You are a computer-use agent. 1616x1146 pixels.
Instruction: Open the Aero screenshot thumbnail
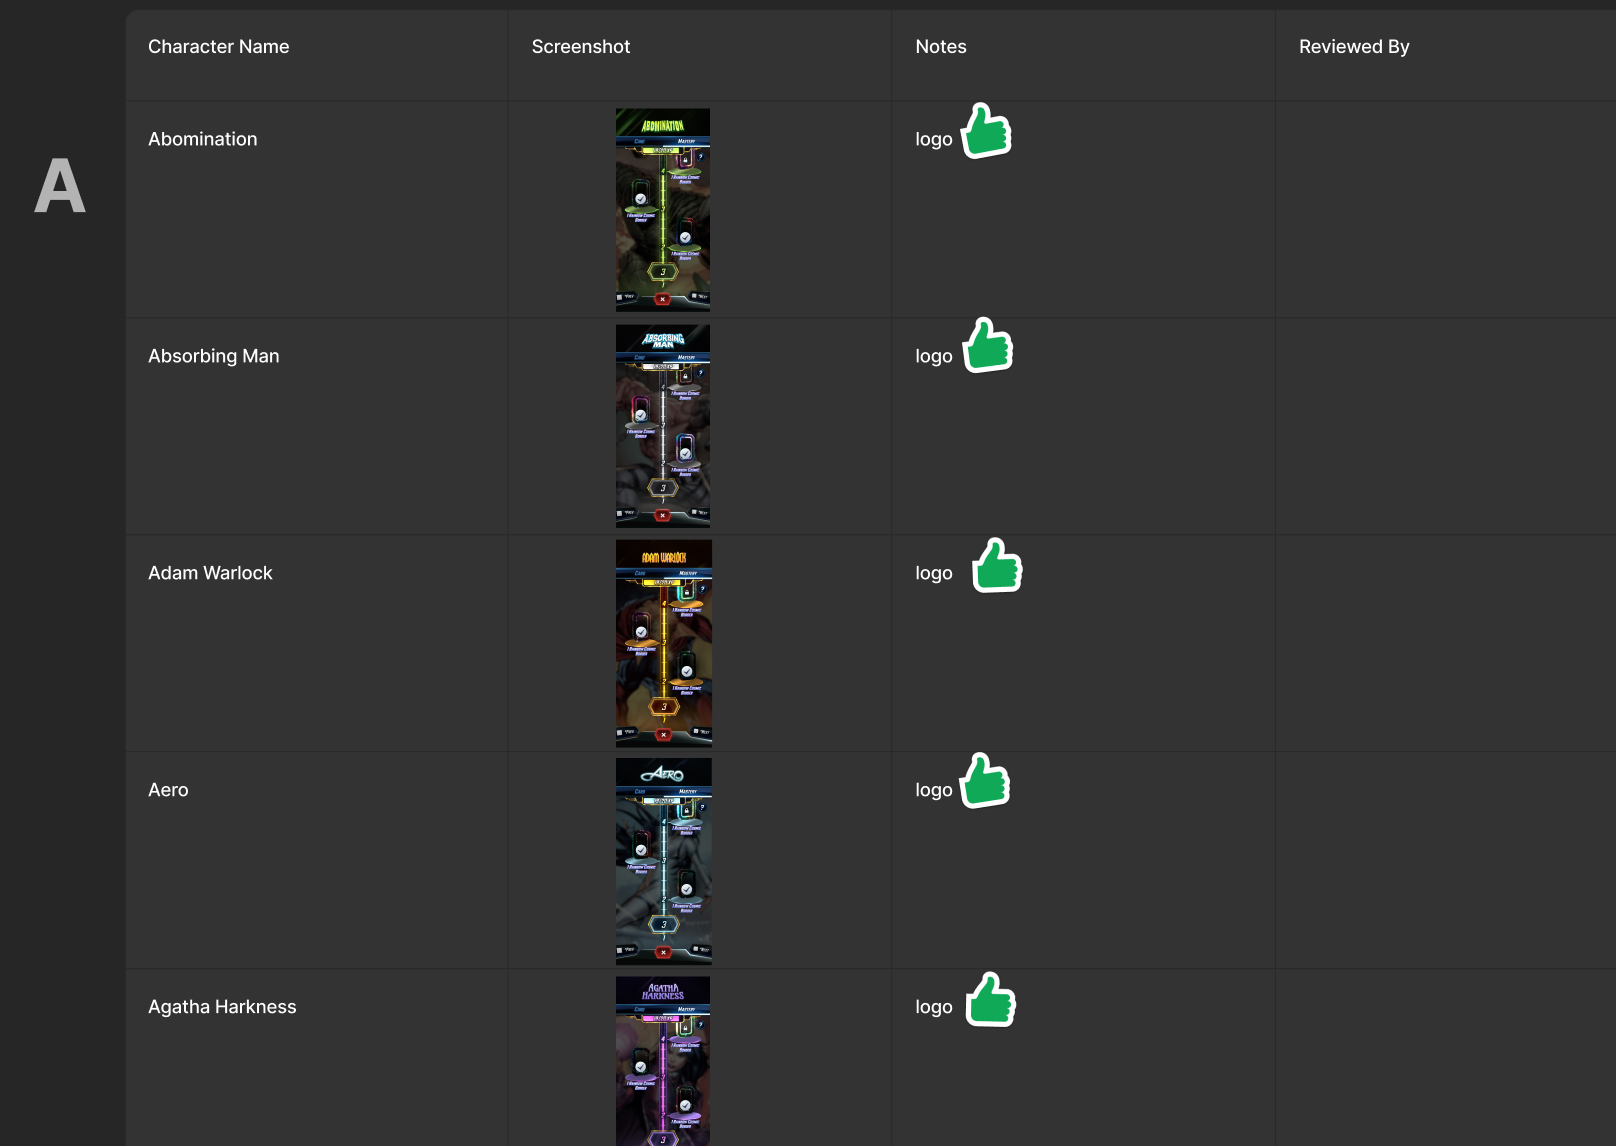click(664, 861)
